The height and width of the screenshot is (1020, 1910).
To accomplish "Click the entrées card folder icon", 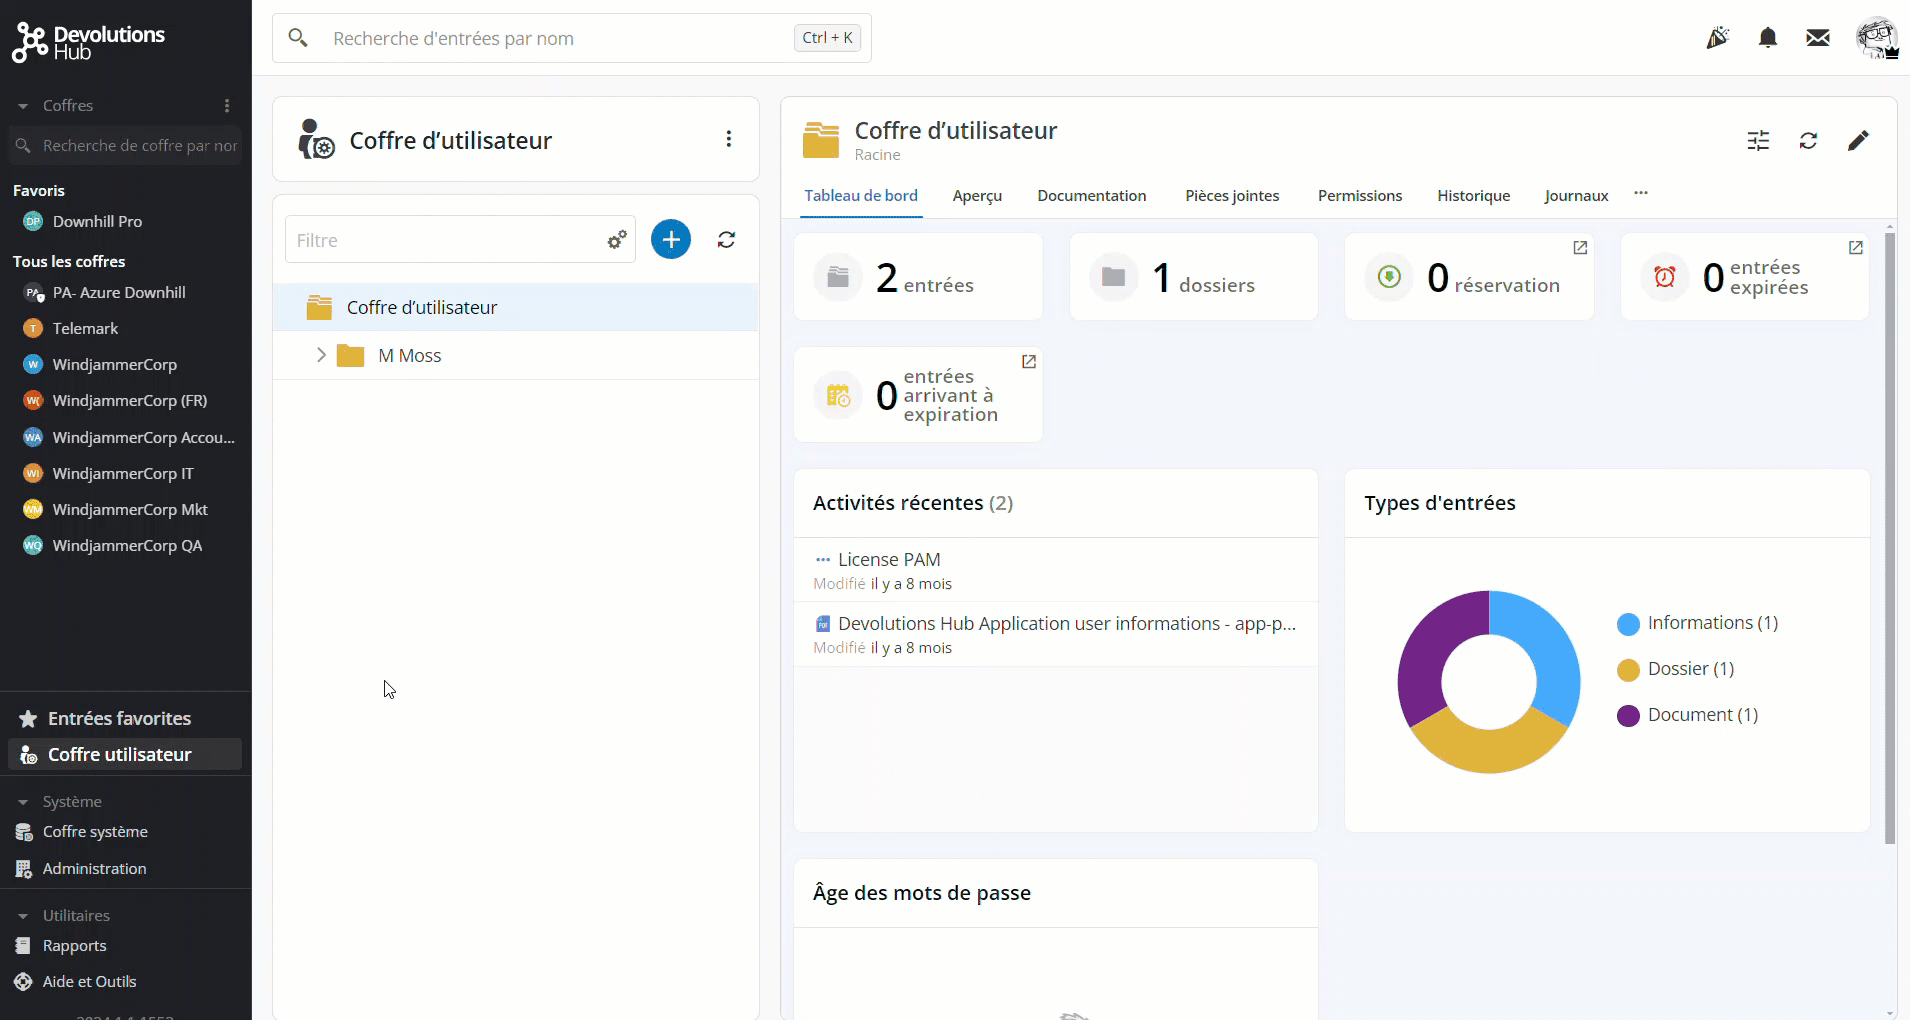I will [x=838, y=277].
